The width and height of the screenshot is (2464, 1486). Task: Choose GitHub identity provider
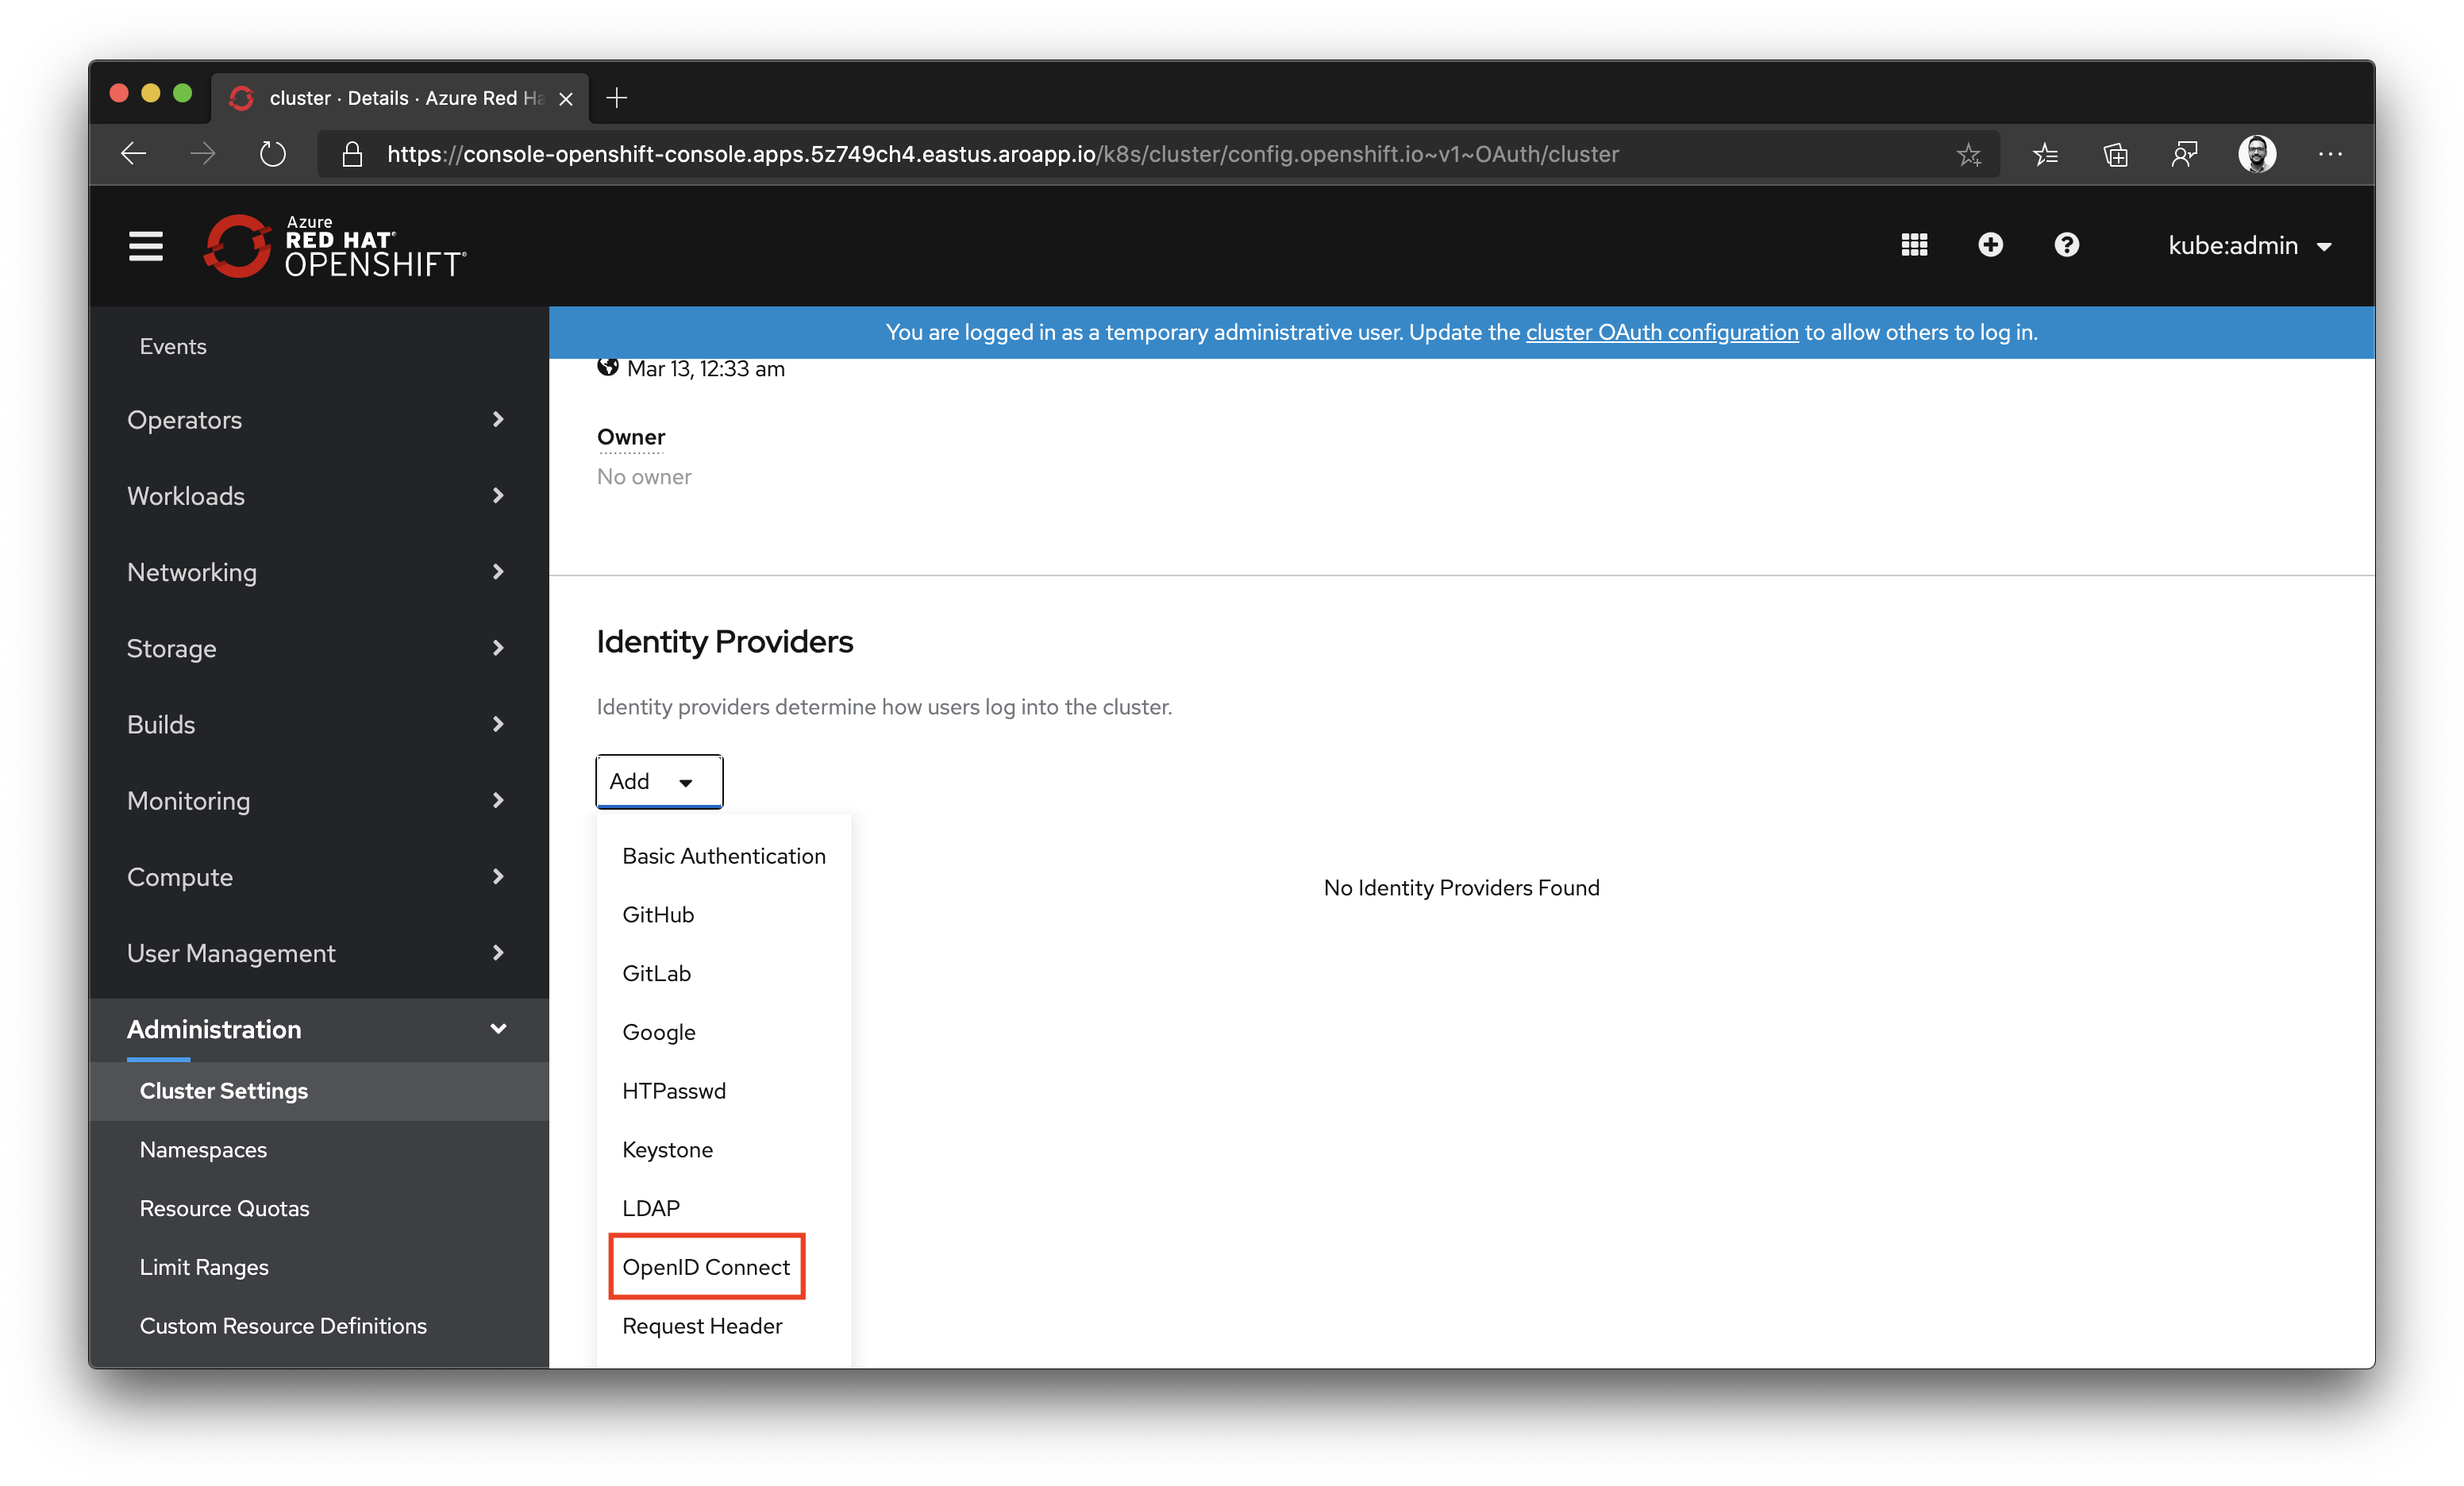[x=724, y=915]
